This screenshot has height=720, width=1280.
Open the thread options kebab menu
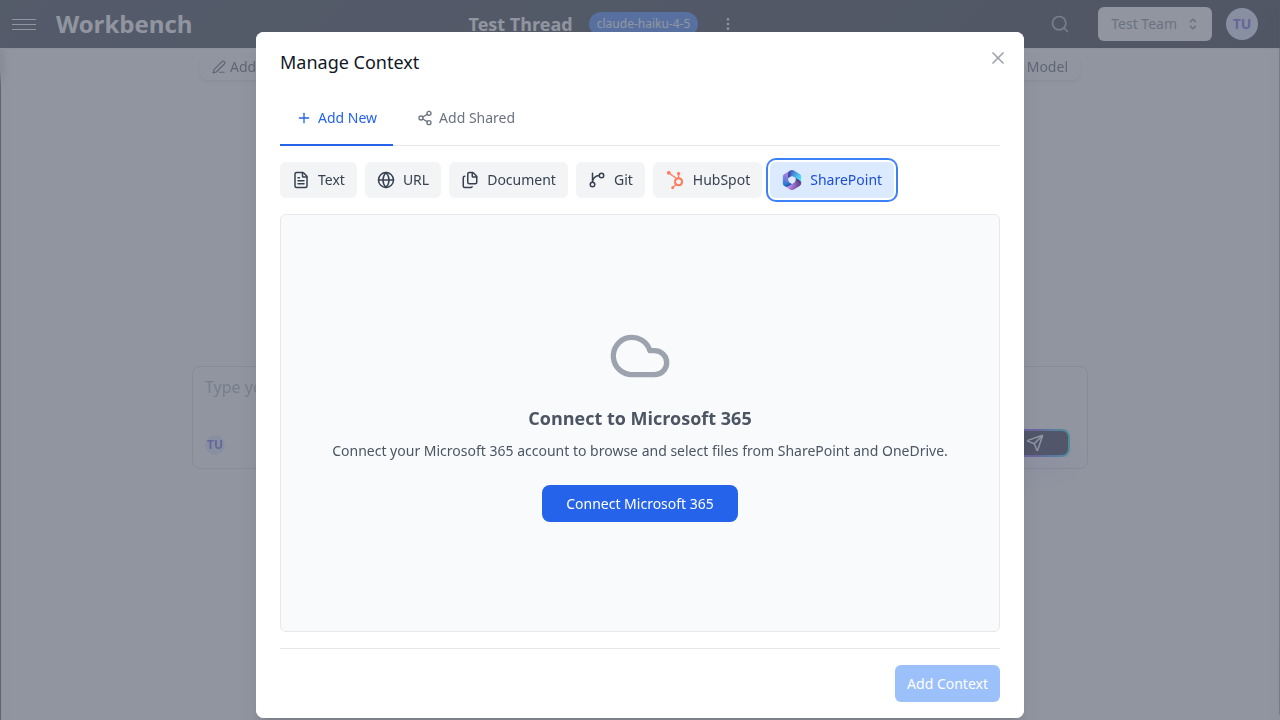click(x=728, y=23)
